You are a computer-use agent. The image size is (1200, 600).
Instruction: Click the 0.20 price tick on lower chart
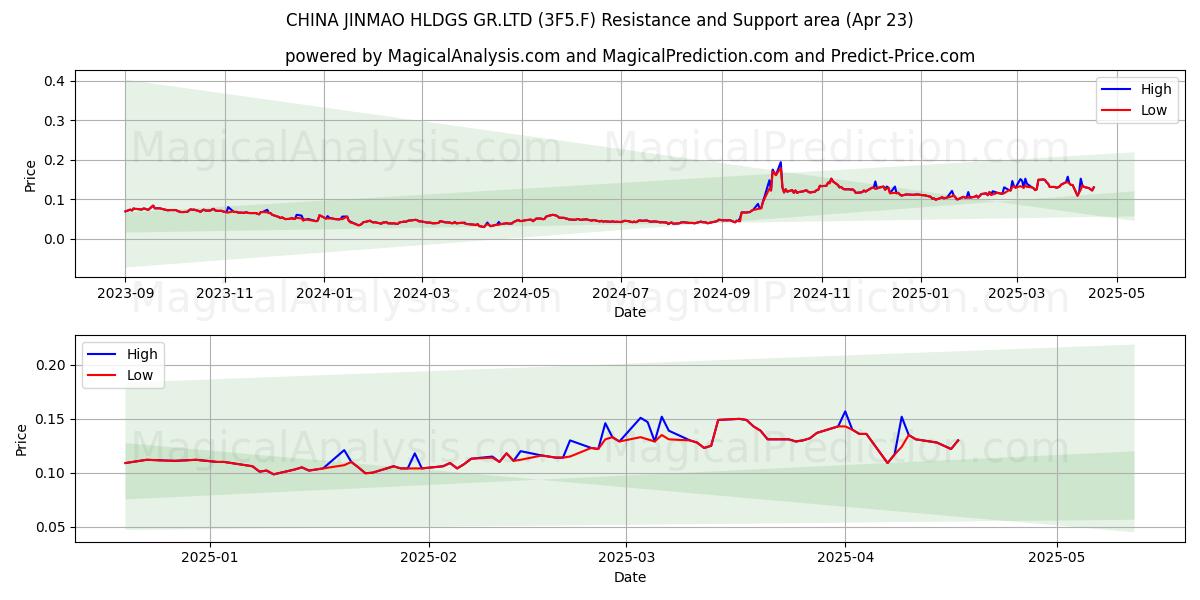tap(50, 366)
